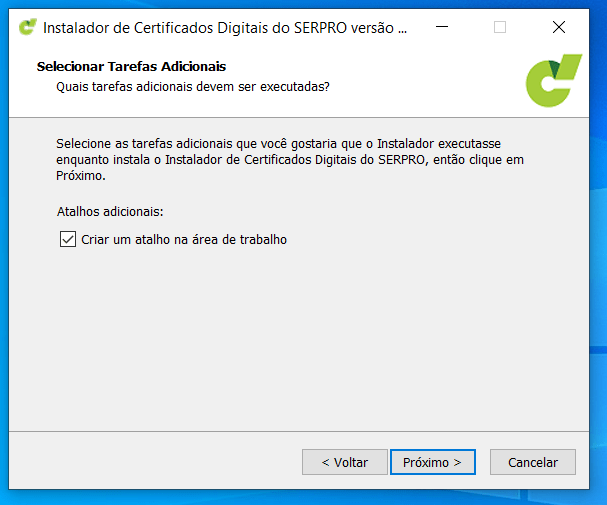Screen dimensions: 607x505
Task: Click the empty white header banner area
Action: pos(430,80)
